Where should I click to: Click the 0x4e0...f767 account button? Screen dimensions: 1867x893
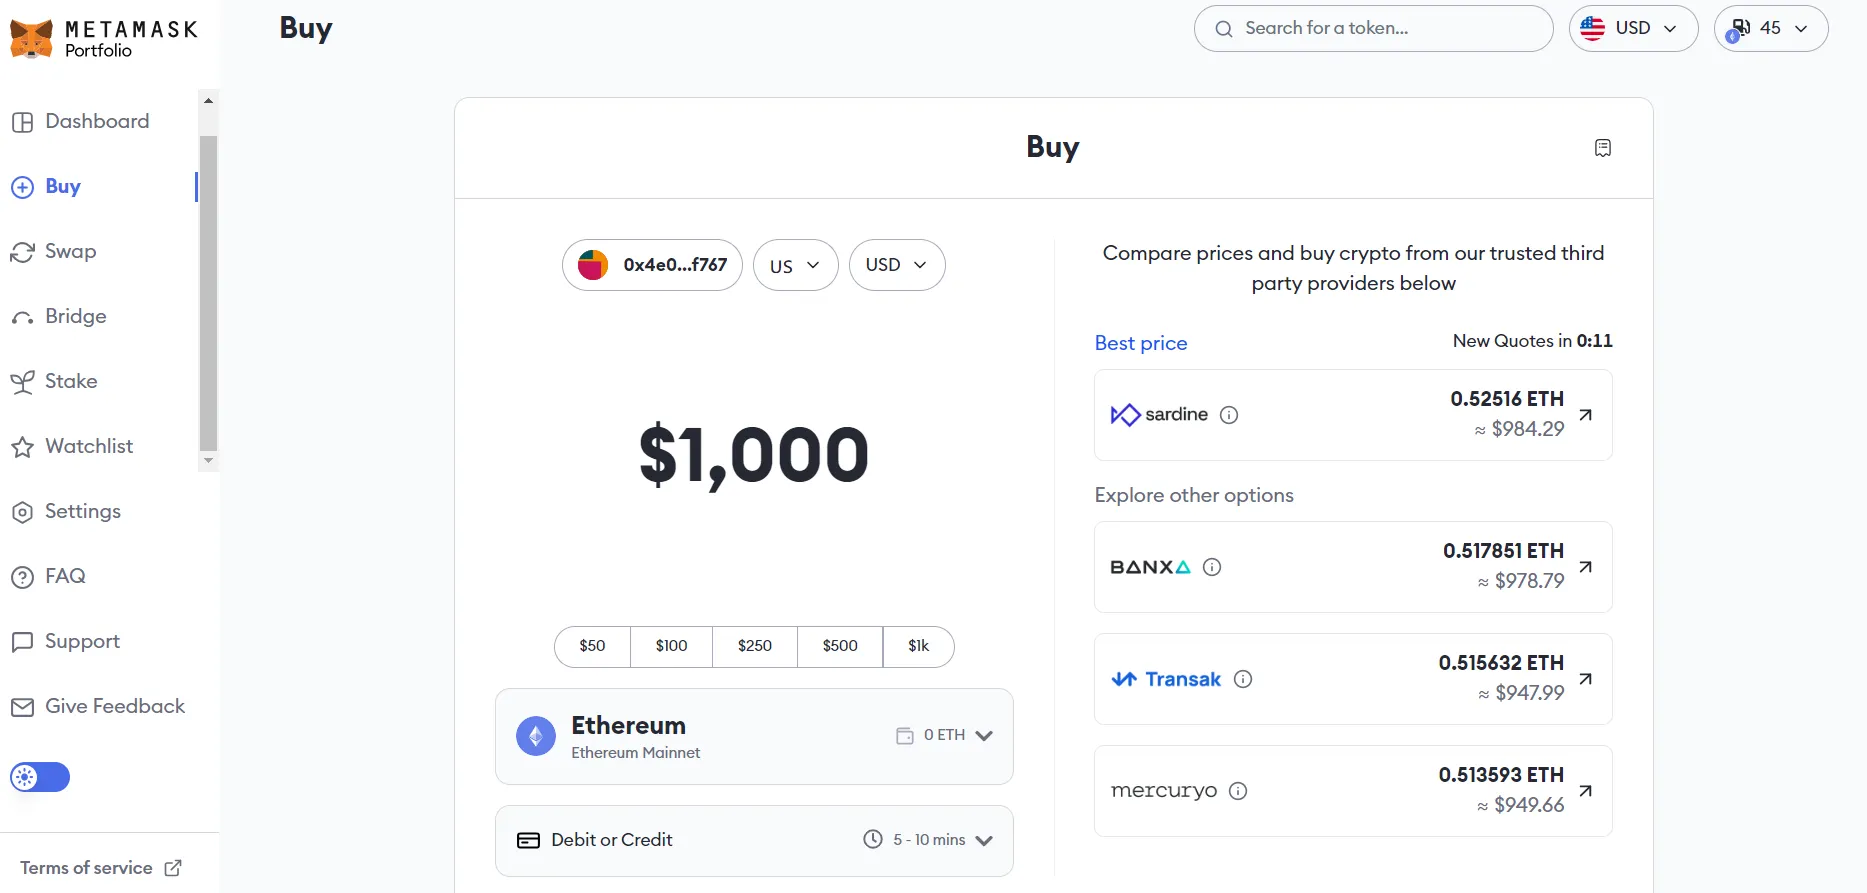[x=652, y=265]
